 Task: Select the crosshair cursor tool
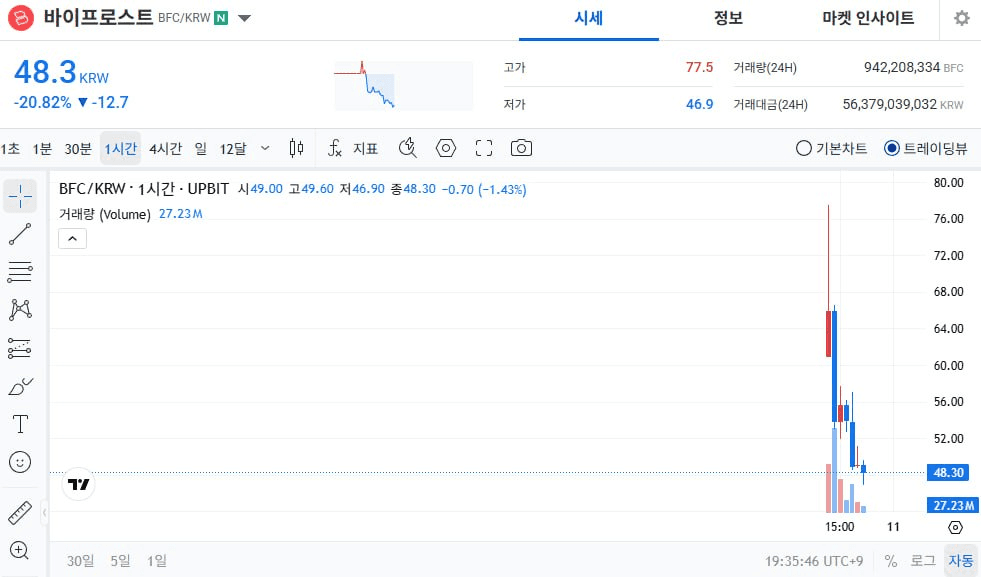click(x=20, y=197)
